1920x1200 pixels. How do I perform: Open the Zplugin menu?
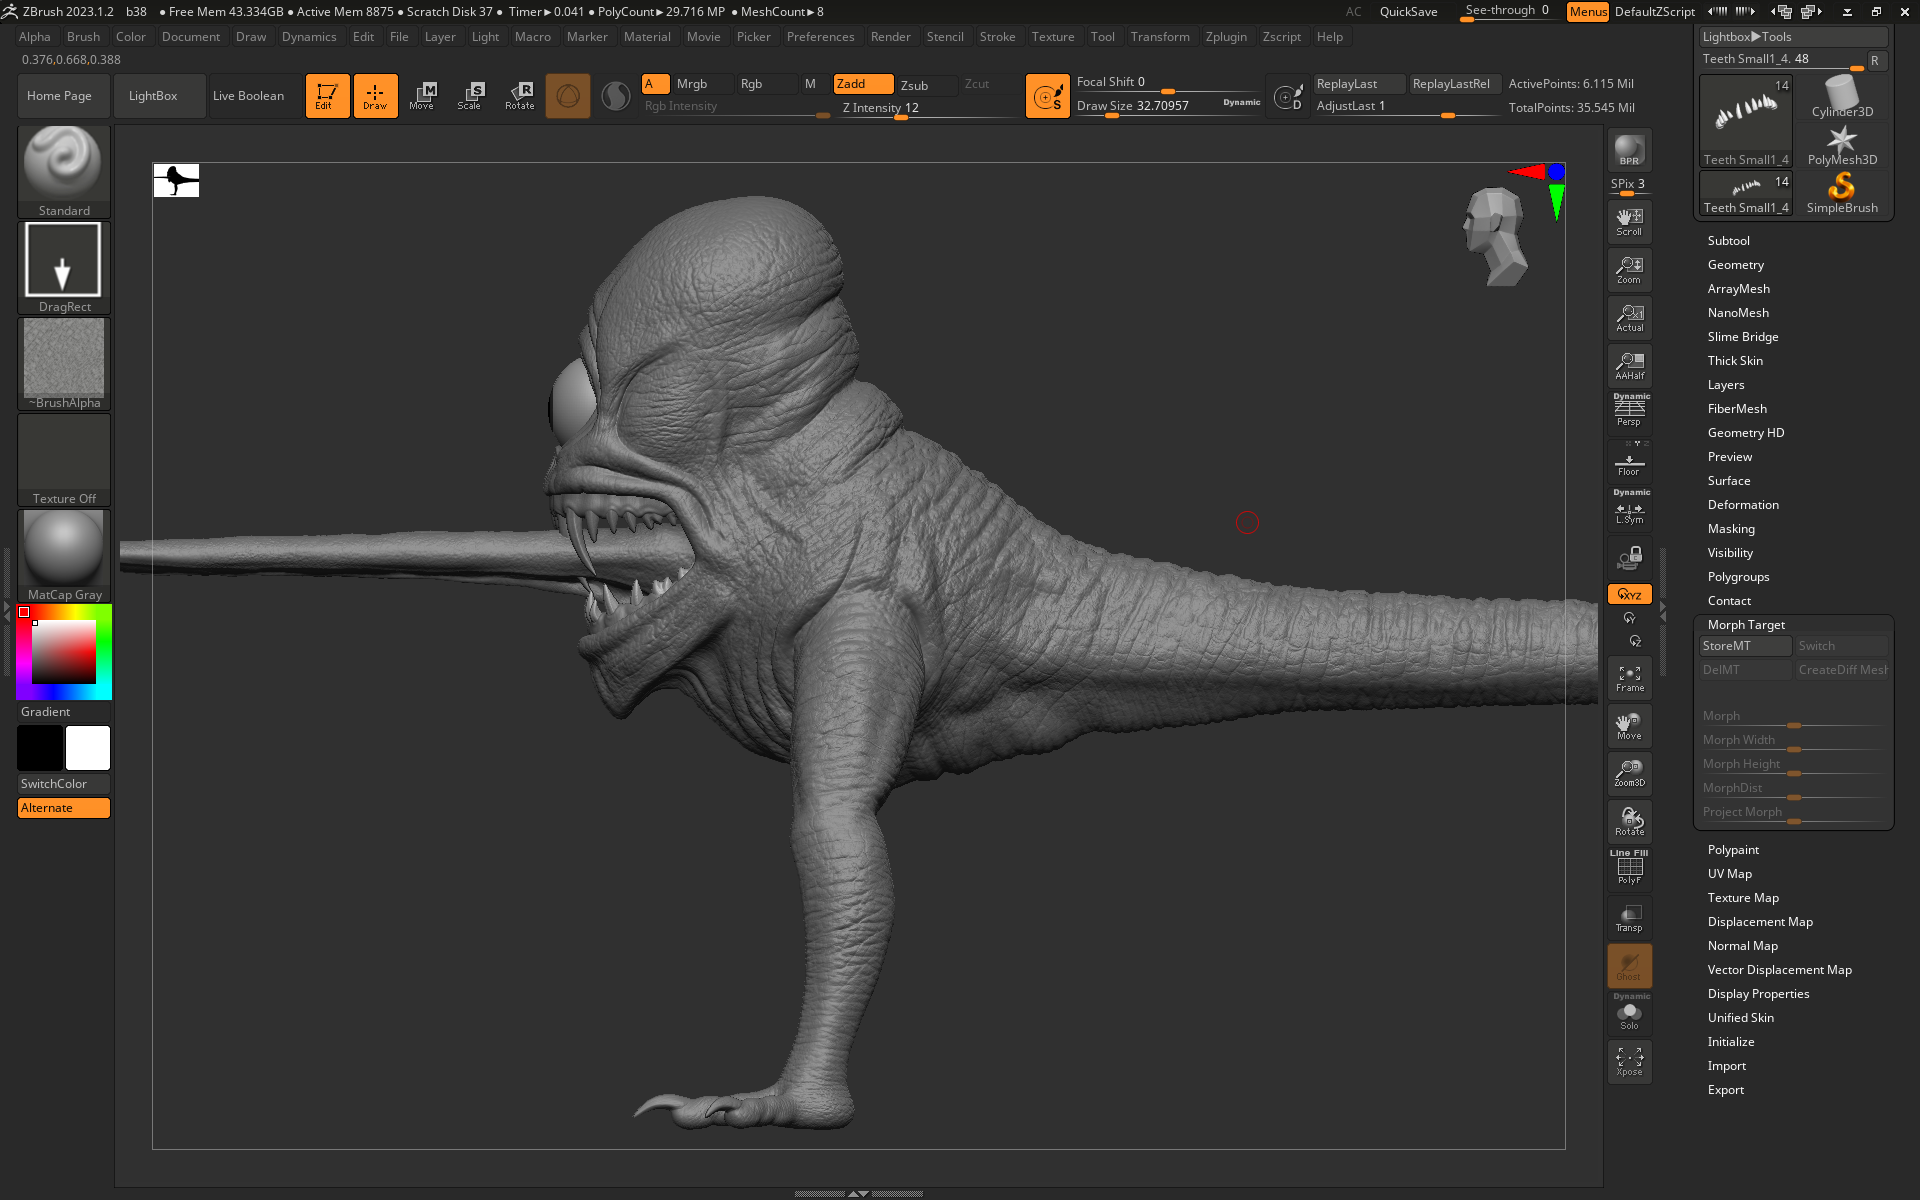[1226, 37]
